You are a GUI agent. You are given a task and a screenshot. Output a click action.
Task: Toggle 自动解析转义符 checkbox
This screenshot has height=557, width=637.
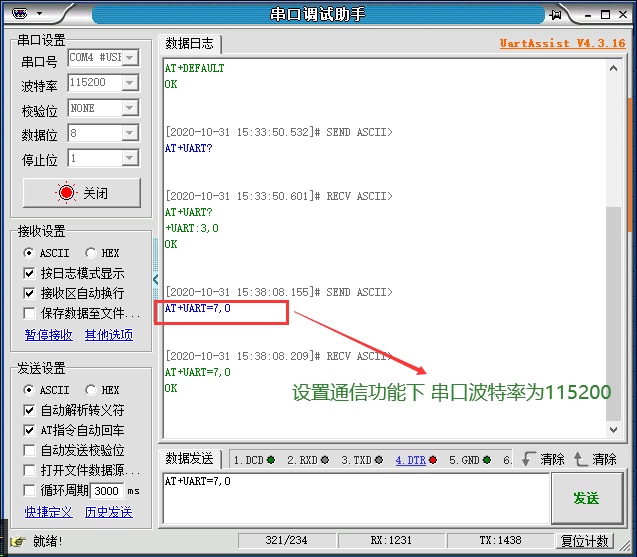[x=29, y=410]
